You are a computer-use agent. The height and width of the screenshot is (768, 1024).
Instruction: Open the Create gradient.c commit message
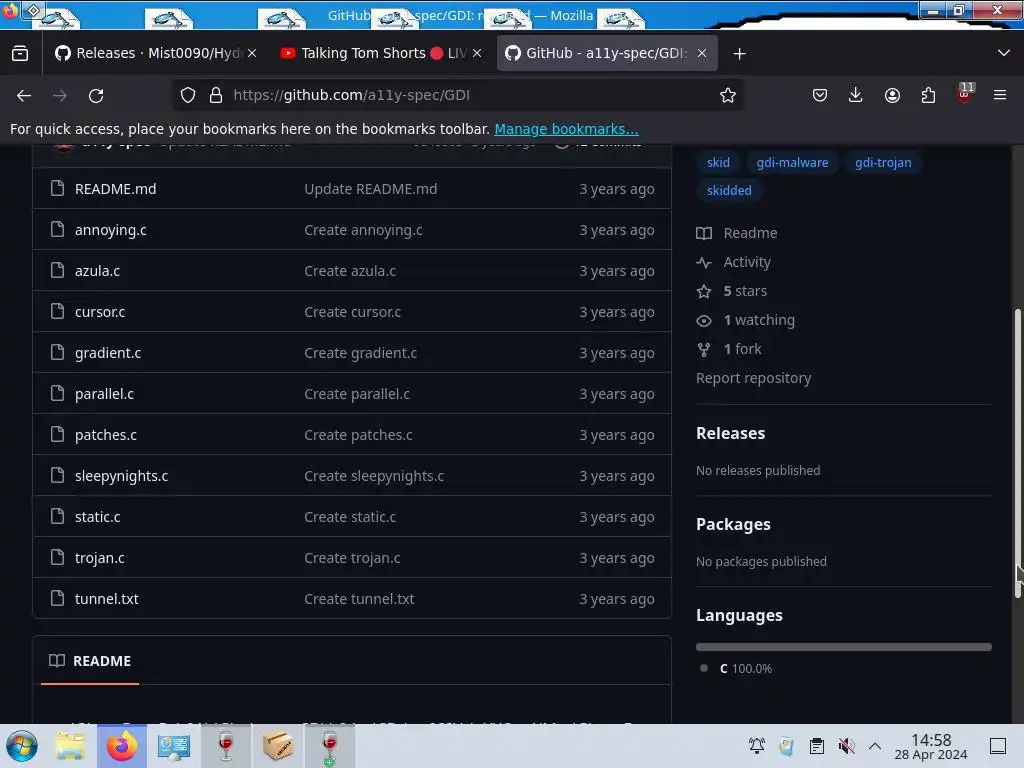click(360, 353)
